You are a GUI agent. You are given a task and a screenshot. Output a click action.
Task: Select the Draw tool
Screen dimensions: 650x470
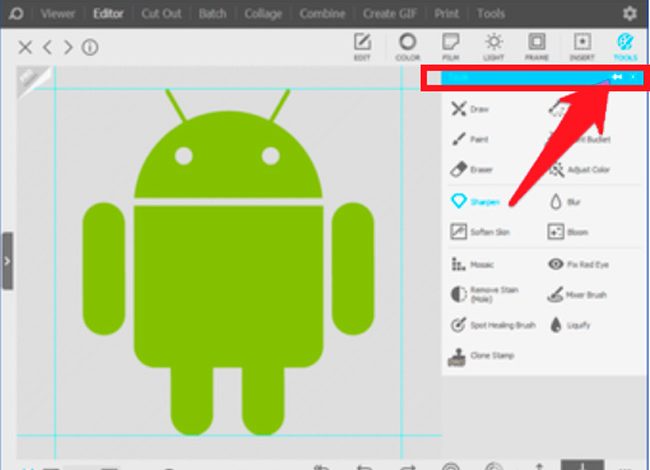click(x=470, y=109)
